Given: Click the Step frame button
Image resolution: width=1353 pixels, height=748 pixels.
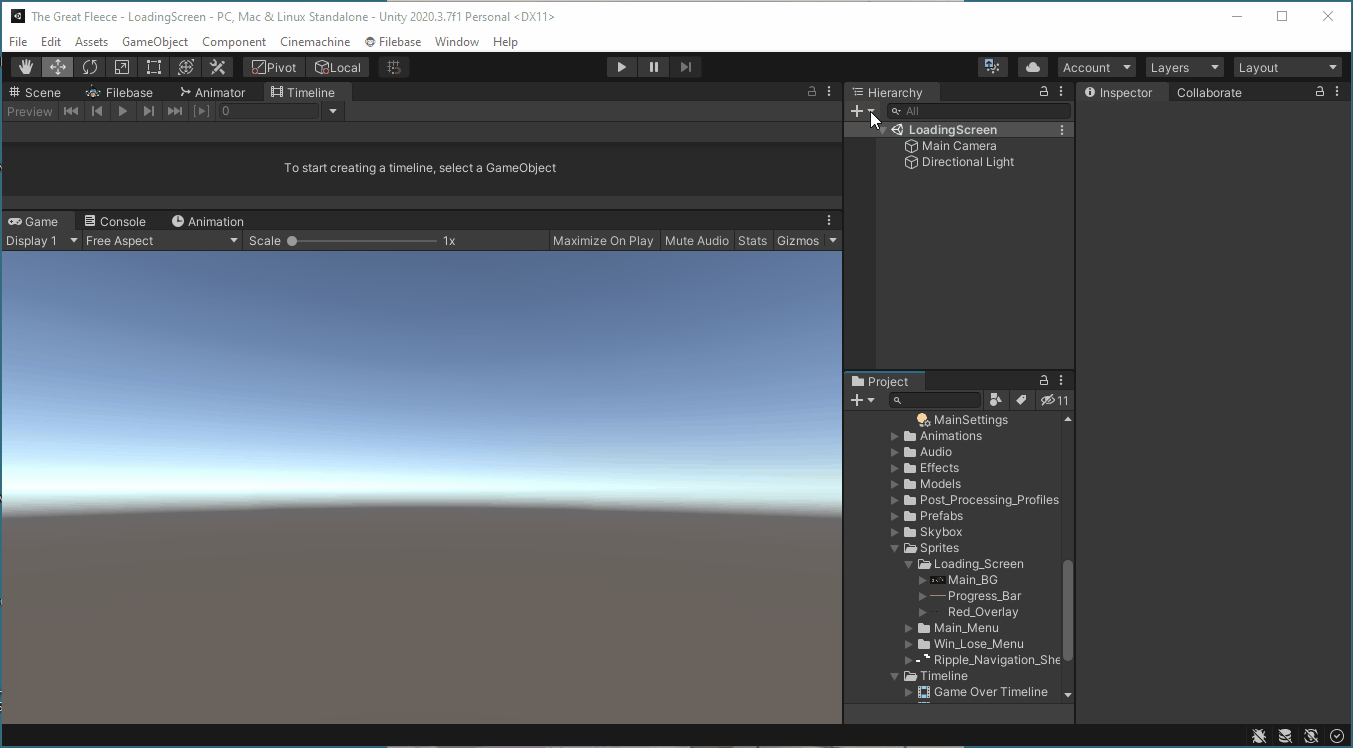Looking at the screenshot, I should pyautogui.click(x=686, y=67).
